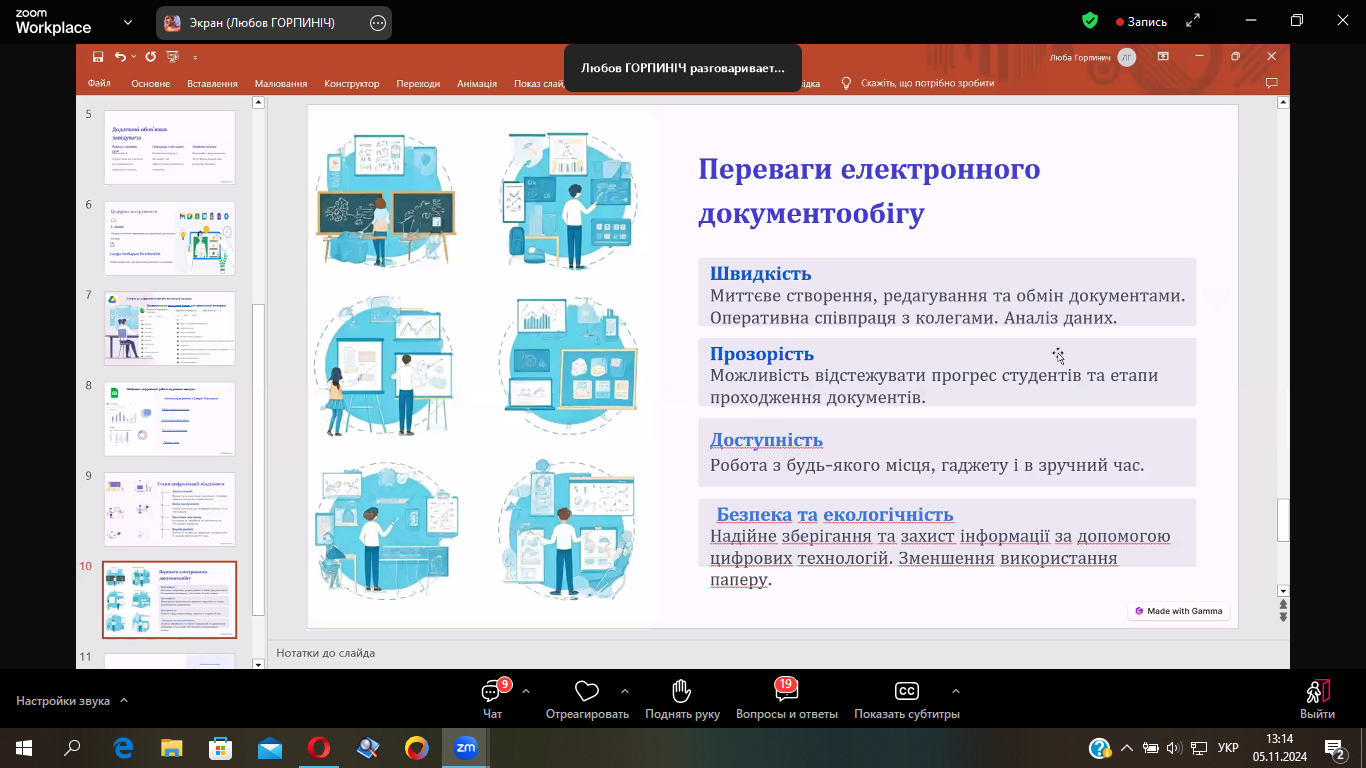Click 'Скажіть, що потрібно зробити' search field
The image size is (1366, 768).
(x=927, y=84)
